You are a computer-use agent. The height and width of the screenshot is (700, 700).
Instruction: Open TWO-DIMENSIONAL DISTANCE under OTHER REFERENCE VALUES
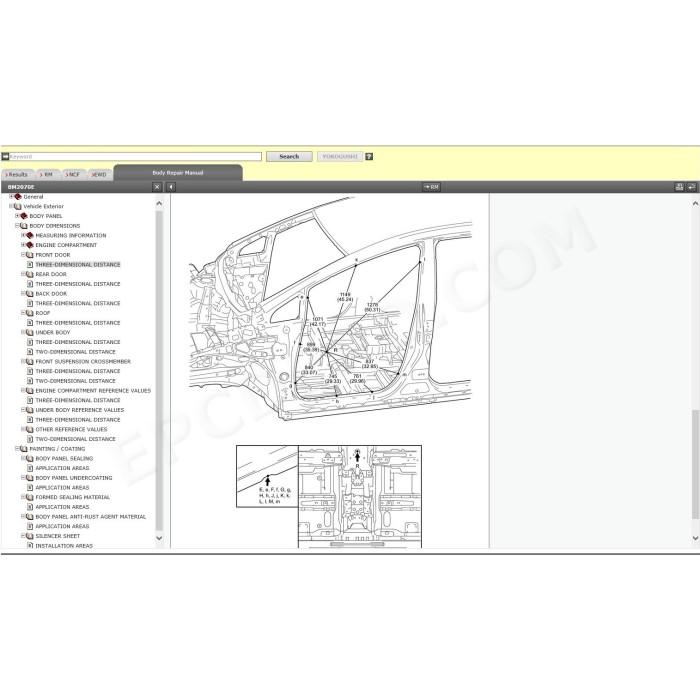click(x=75, y=439)
